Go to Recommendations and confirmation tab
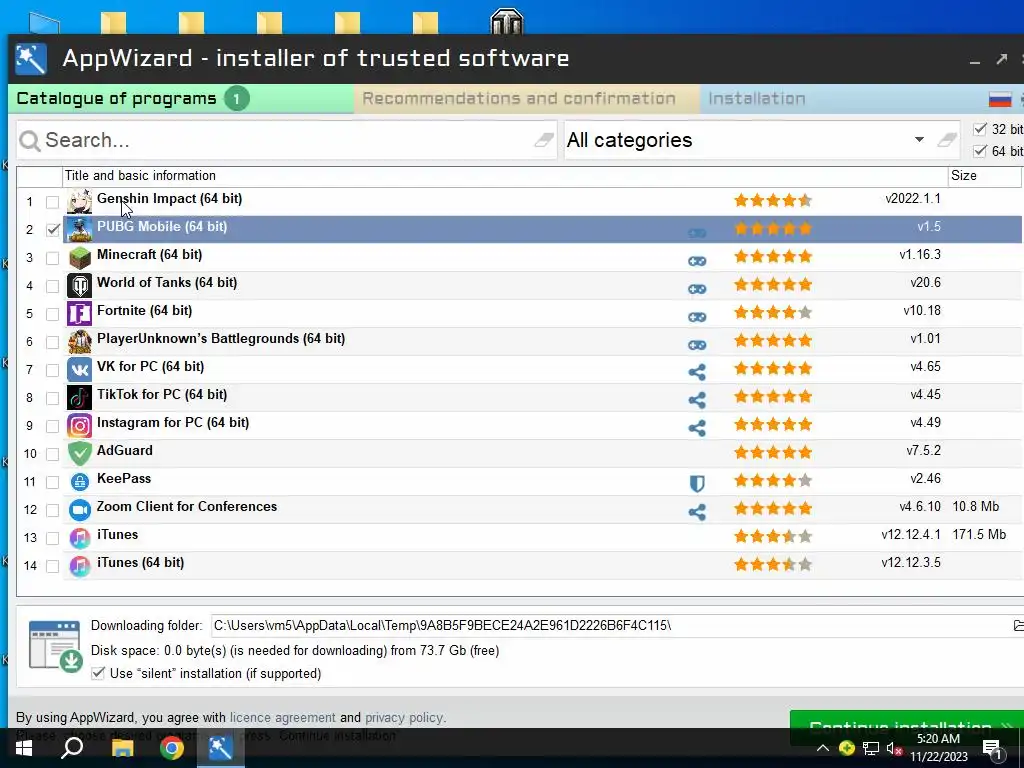The image size is (1024, 768). (x=526, y=99)
